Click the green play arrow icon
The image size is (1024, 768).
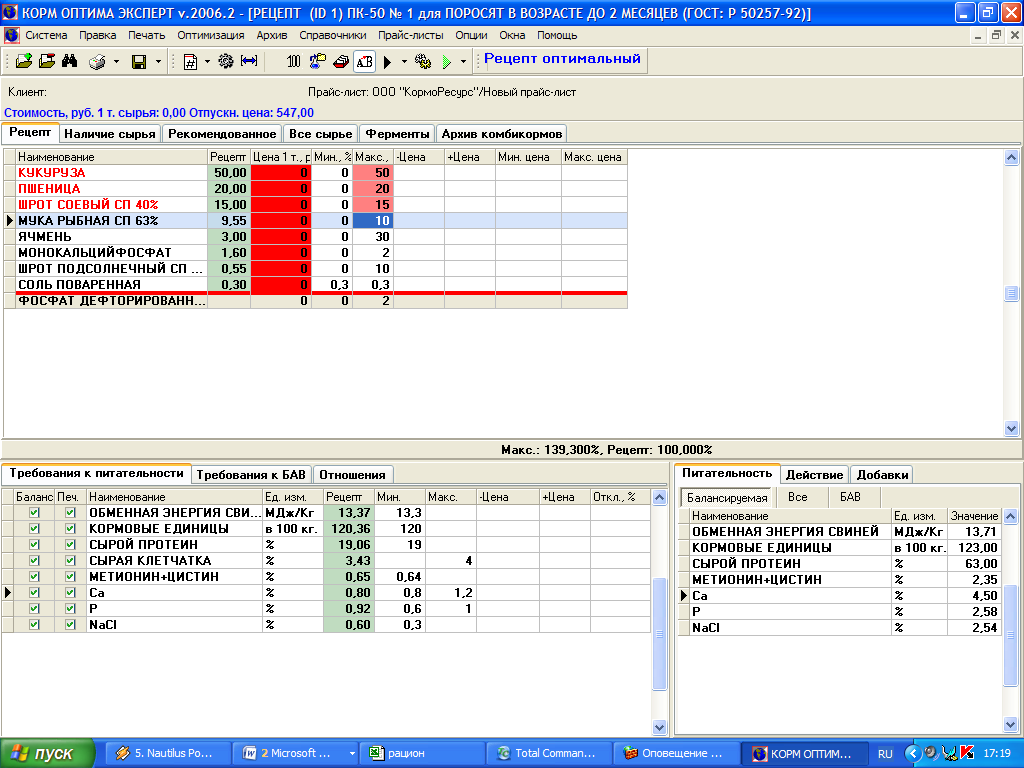click(447, 62)
